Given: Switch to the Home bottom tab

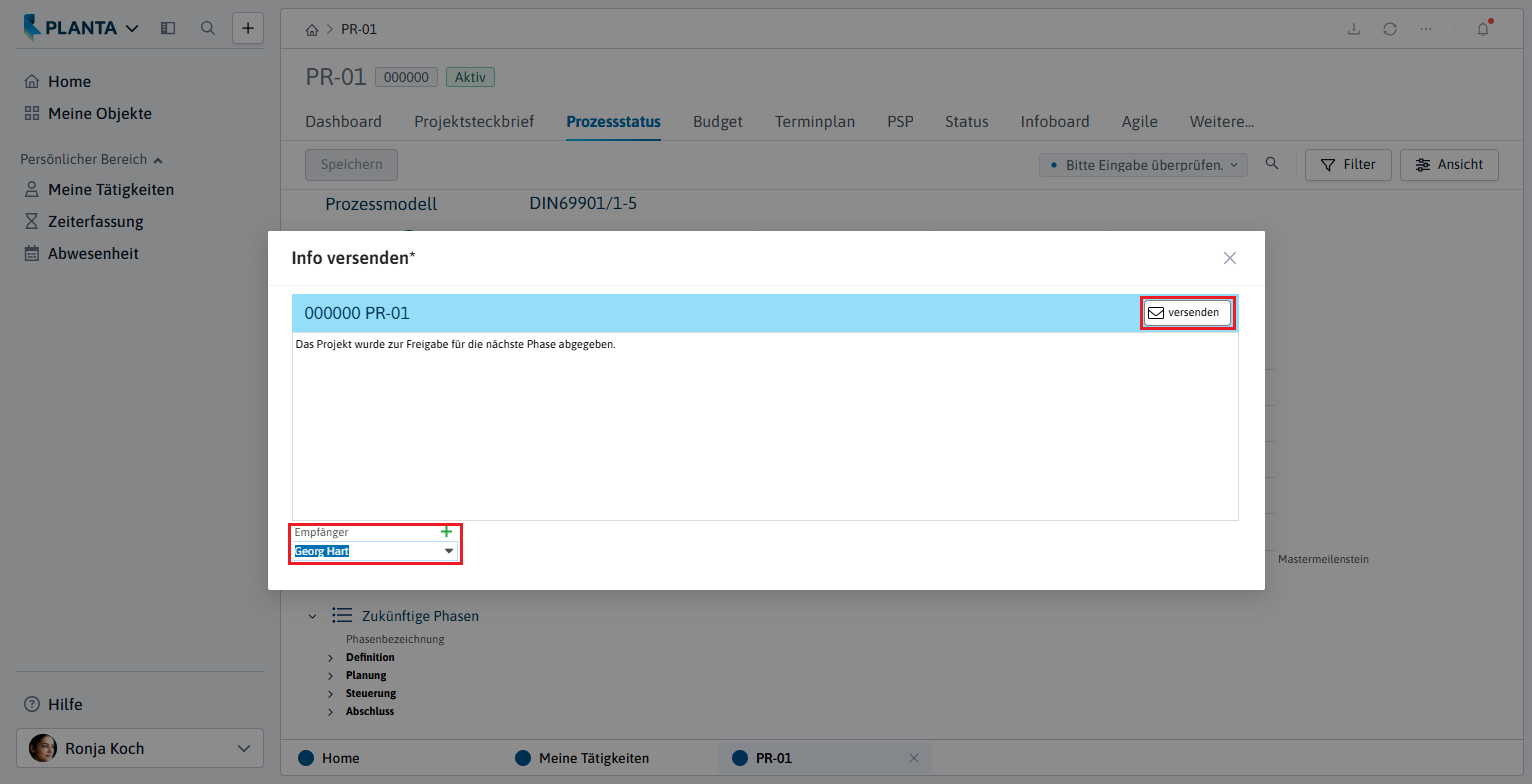Looking at the screenshot, I should (329, 758).
